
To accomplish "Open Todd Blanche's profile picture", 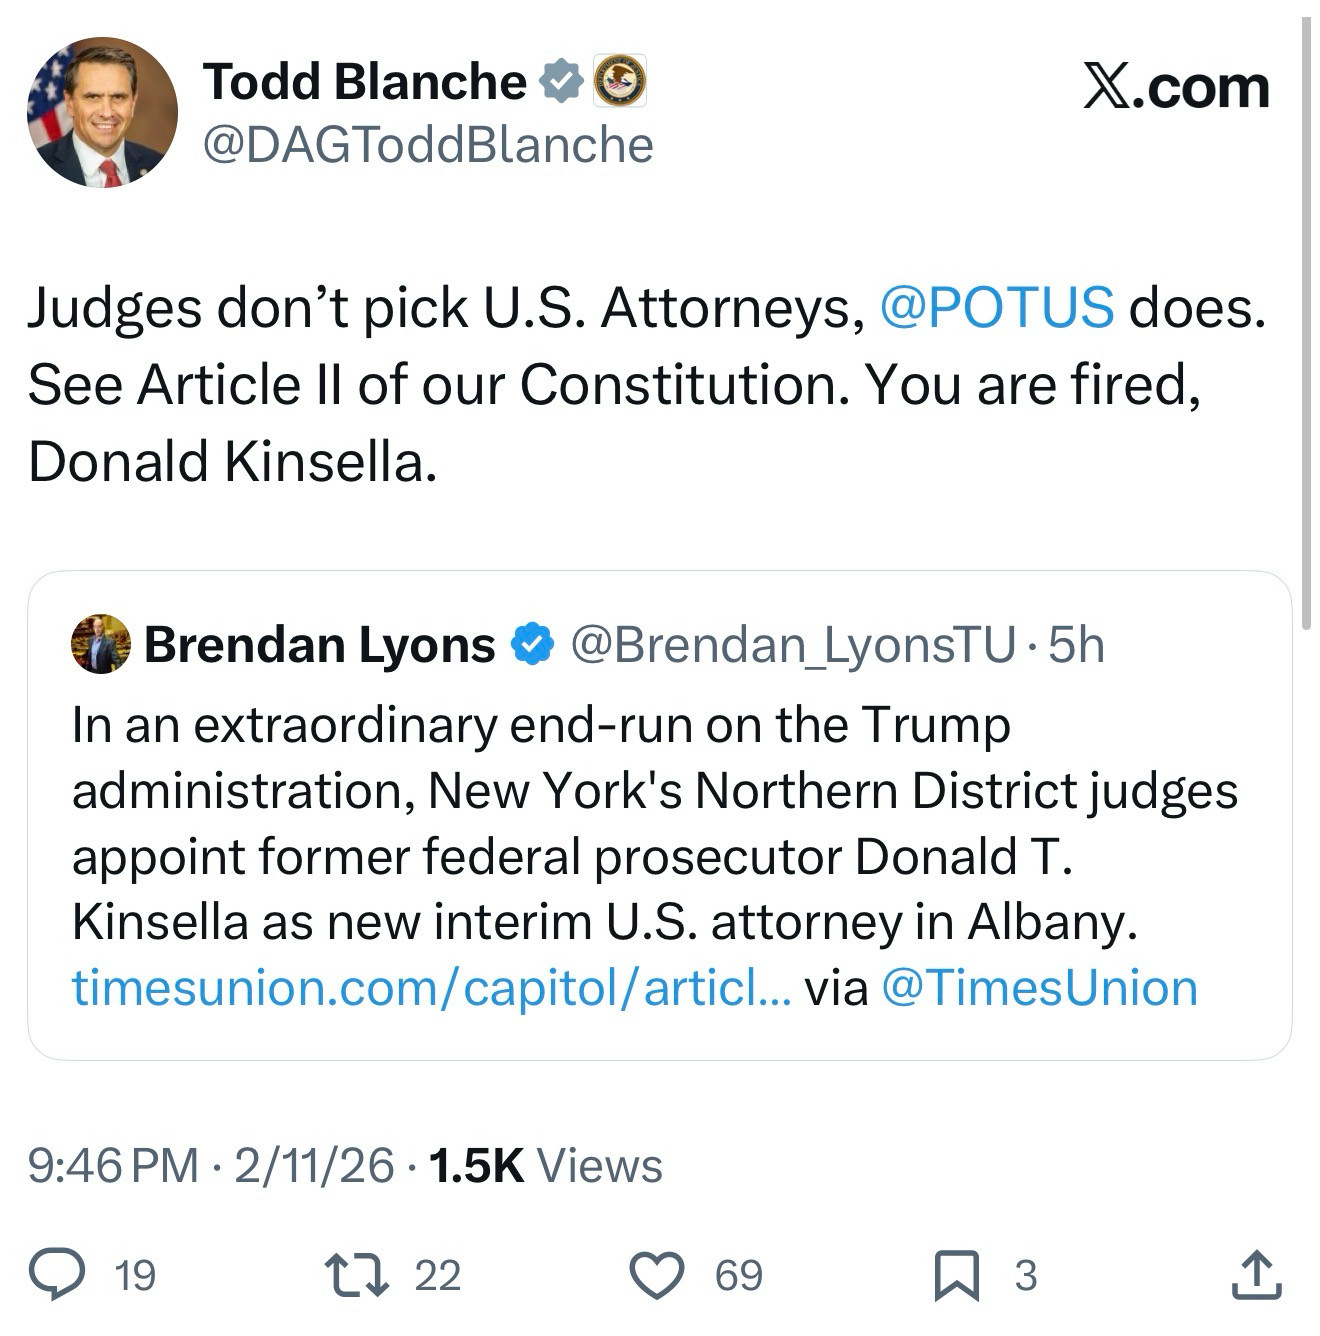I will pyautogui.click(x=102, y=112).
